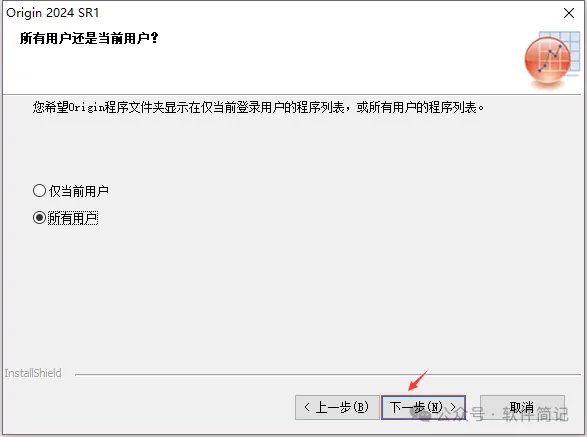The image size is (587, 437).
Task: Click the InstallShield label
Action: [33, 373]
